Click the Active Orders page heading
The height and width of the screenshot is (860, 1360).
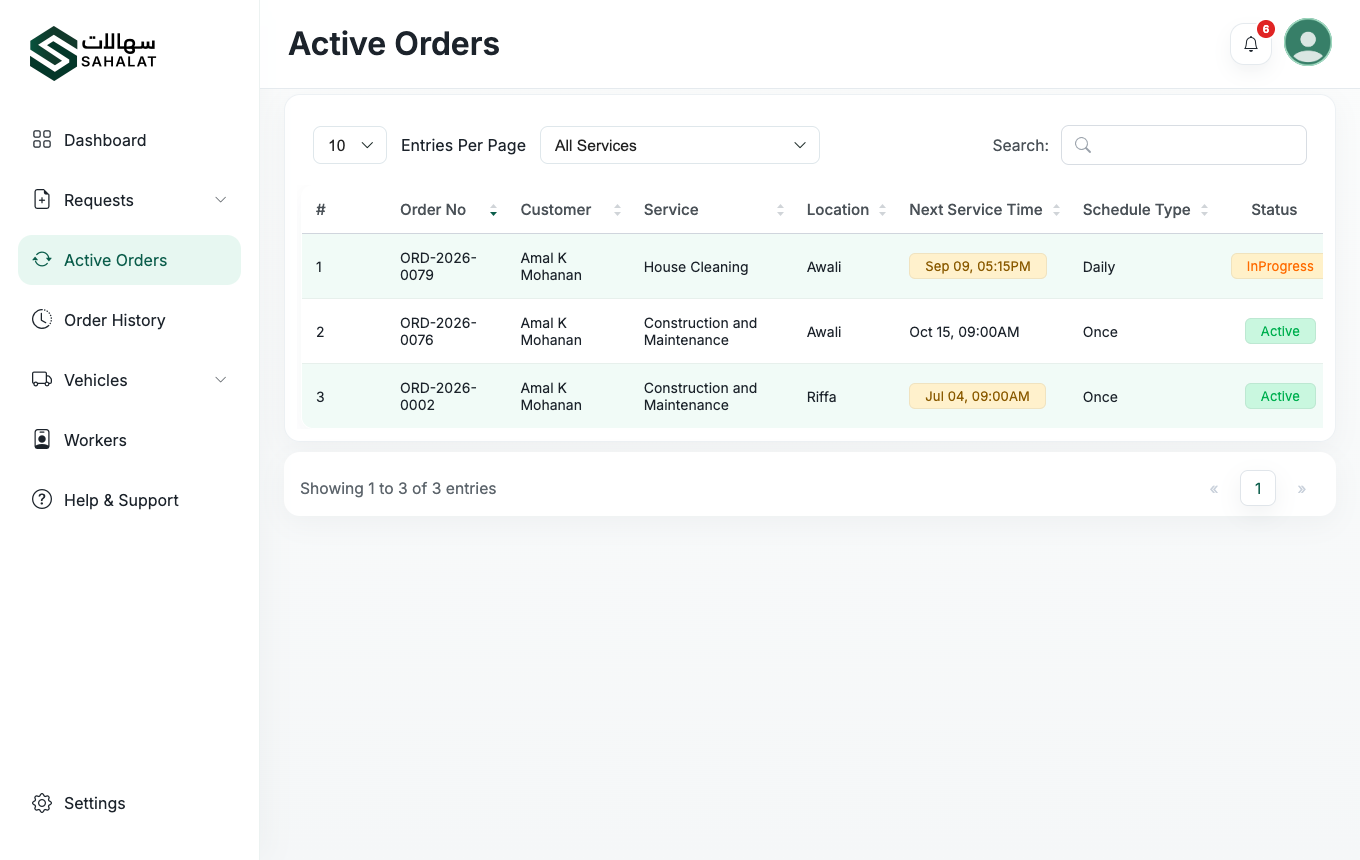[x=394, y=44]
